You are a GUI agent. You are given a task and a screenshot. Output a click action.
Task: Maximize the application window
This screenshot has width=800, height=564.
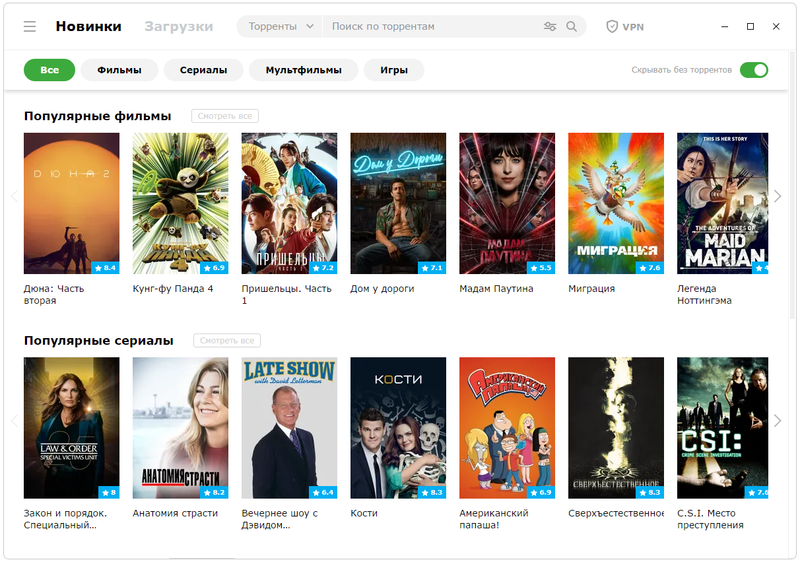pos(750,27)
